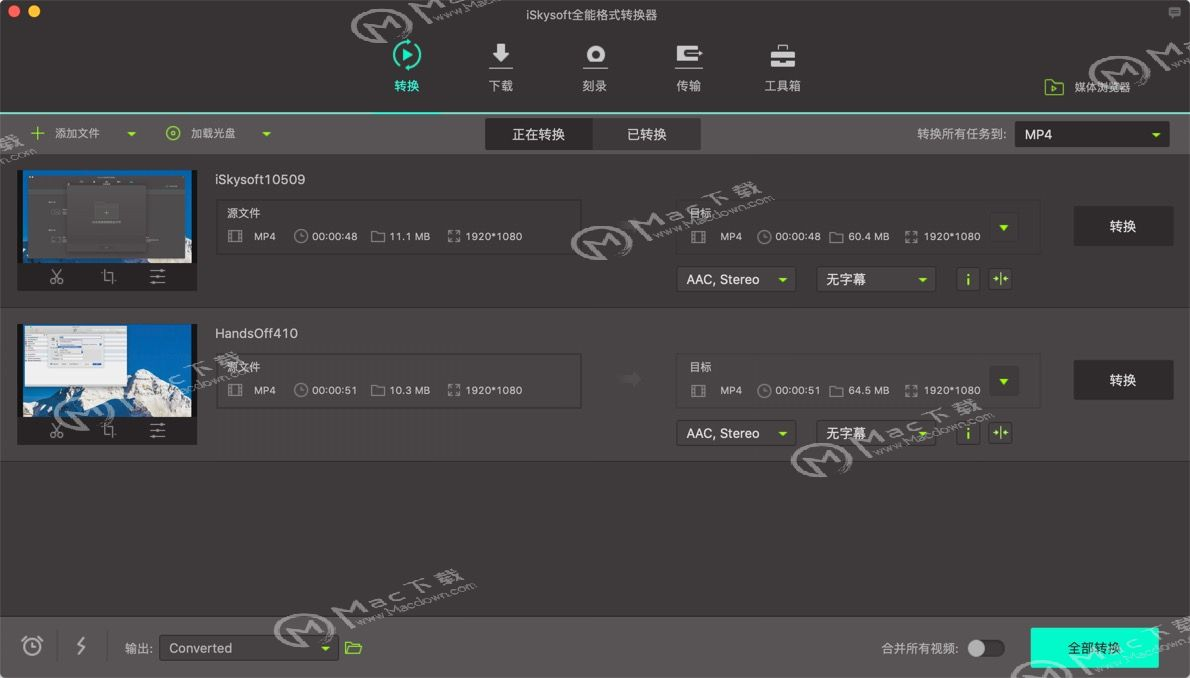Open the 转换 (Convert) section

(x=407, y=66)
